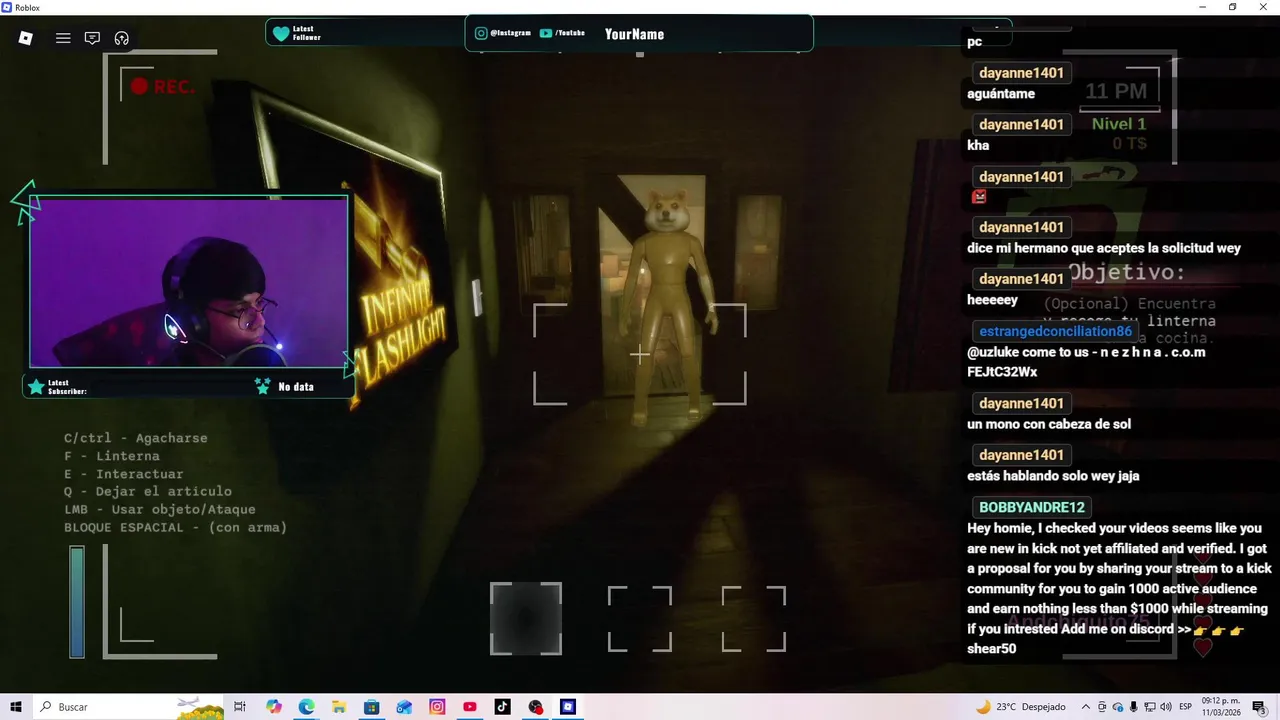This screenshot has width=1280, height=720.
Task: Click the headset voice icon in Roblox
Action: 122,38
